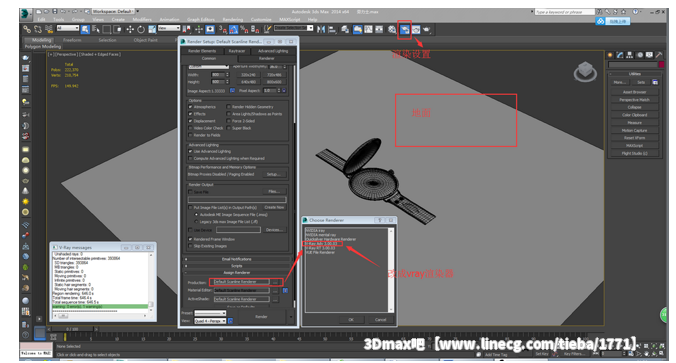676x363 pixels.
Task: Collapse the Assign Renderer rollout
Action: pyautogui.click(x=237, y=272)
